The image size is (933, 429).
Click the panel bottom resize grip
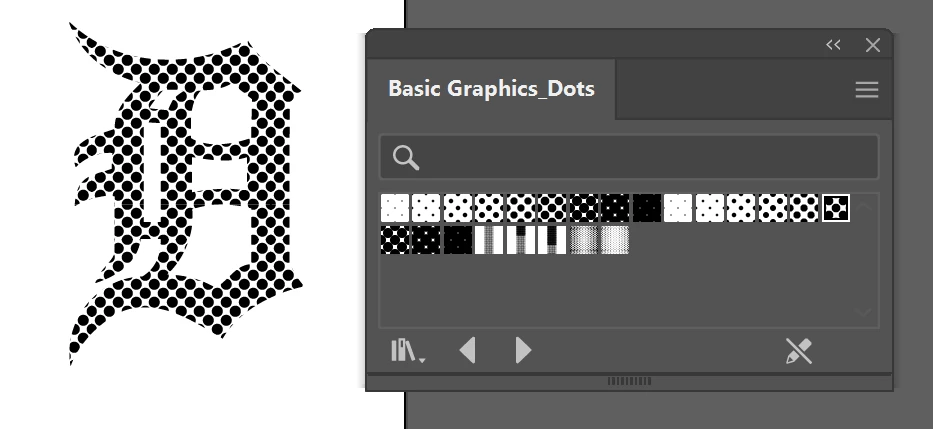tap(629, 381)
